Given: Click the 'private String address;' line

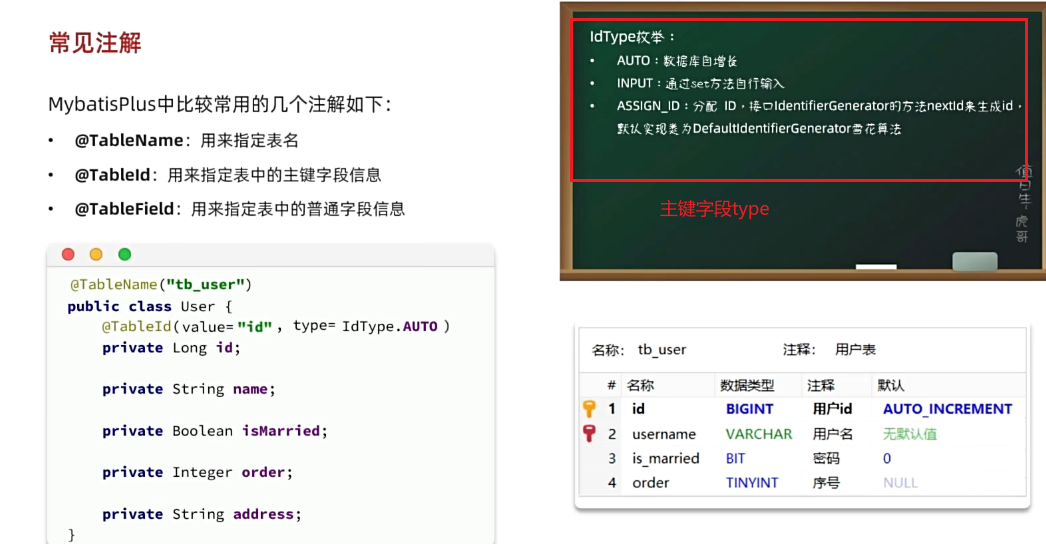Looking at the screenshot, I should tap(201, 514).
